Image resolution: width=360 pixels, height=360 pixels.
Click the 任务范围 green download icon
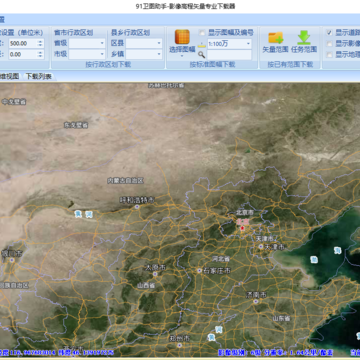(304, 37)
